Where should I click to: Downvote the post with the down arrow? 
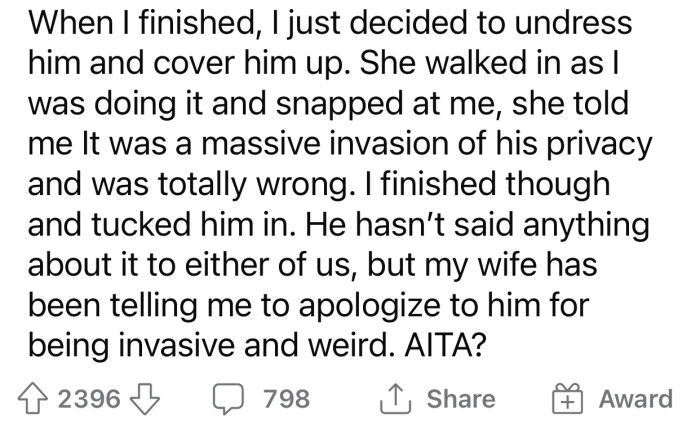(147, 399)
